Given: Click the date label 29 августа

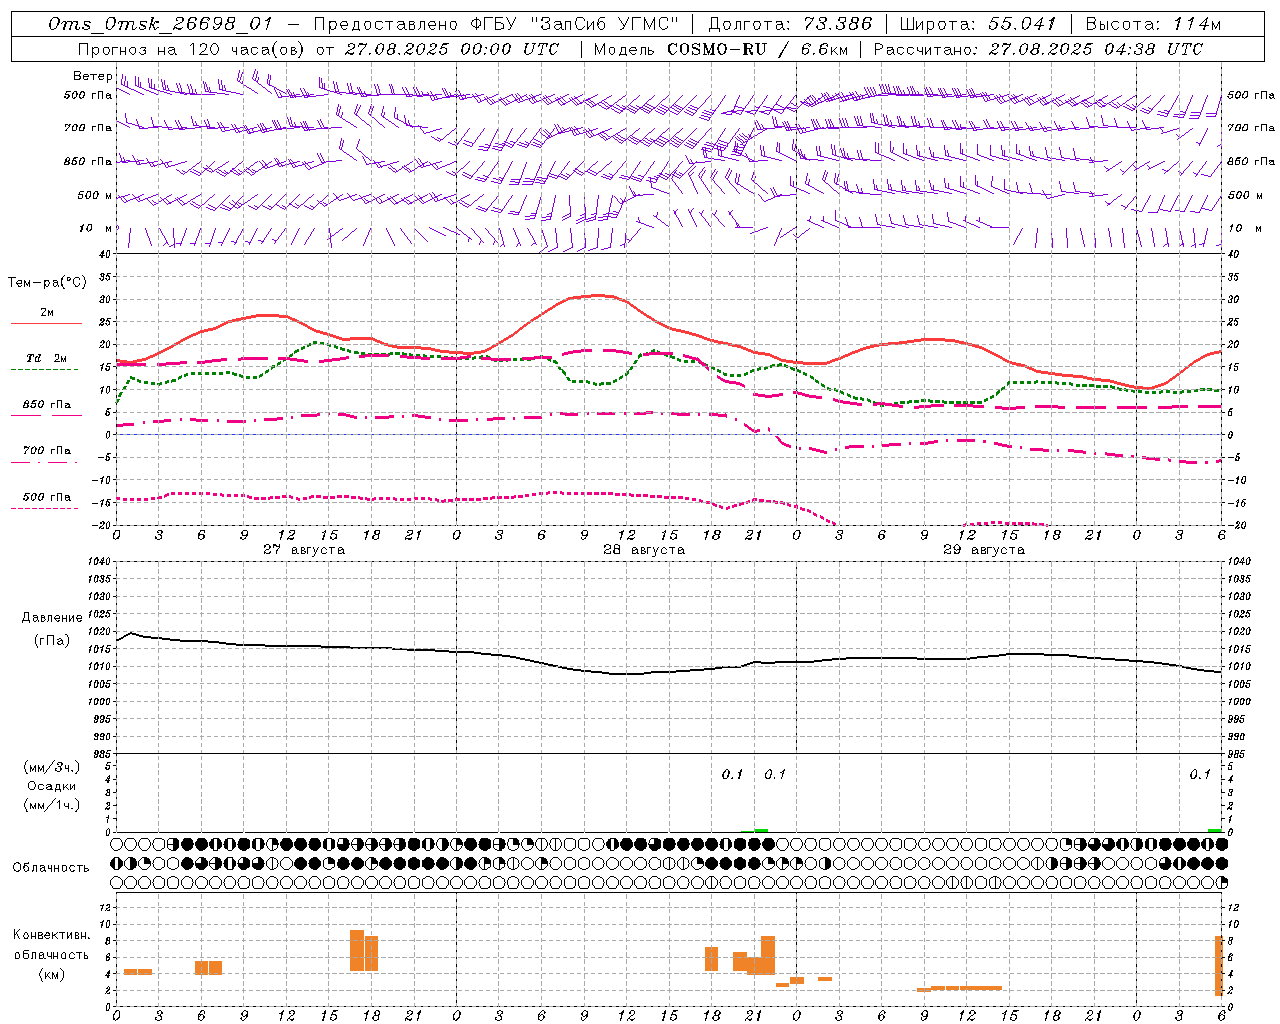Looking at the screenshot, I should click(984, 550).
